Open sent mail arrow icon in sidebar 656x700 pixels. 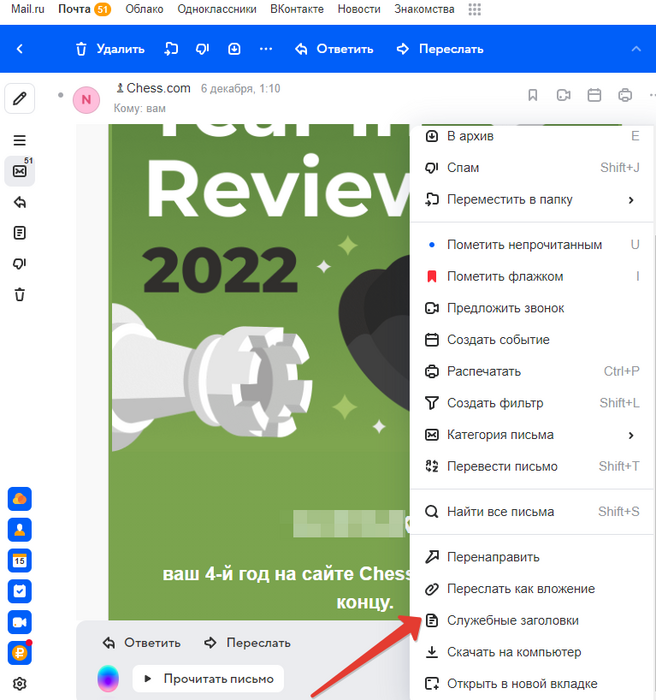click(20, 202)
